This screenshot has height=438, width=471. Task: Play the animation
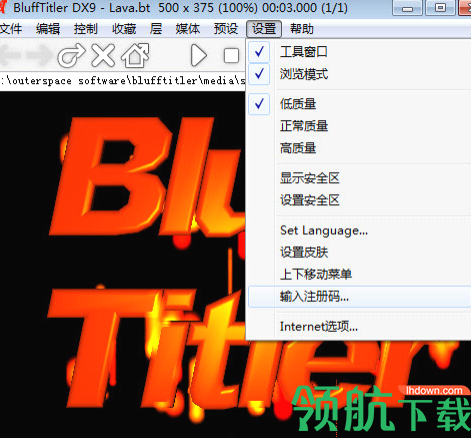199,55
